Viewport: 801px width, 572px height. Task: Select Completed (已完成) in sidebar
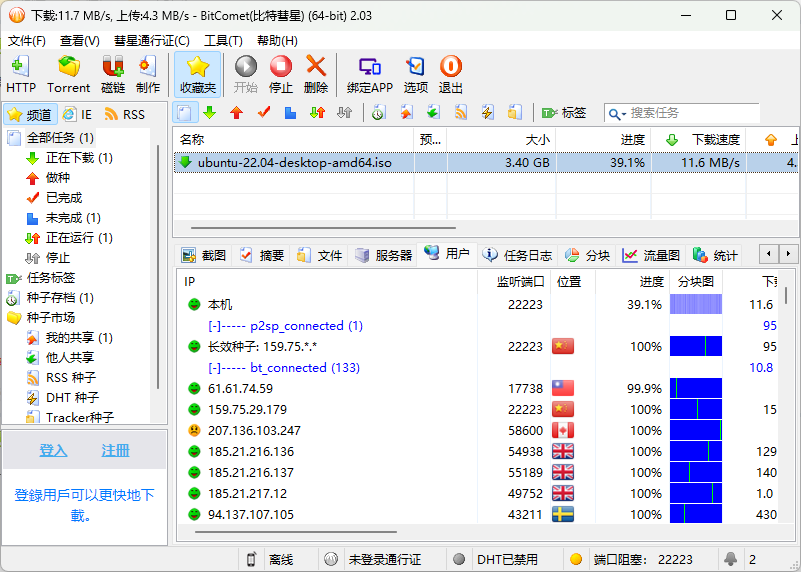click(x=63, y=198)
